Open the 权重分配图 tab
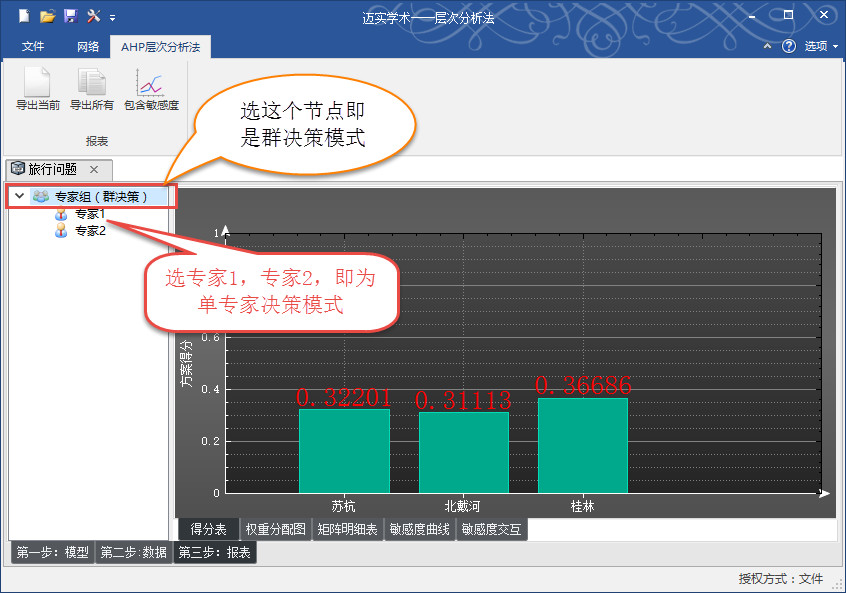The image size is (846, 593). tap(276, 529)
